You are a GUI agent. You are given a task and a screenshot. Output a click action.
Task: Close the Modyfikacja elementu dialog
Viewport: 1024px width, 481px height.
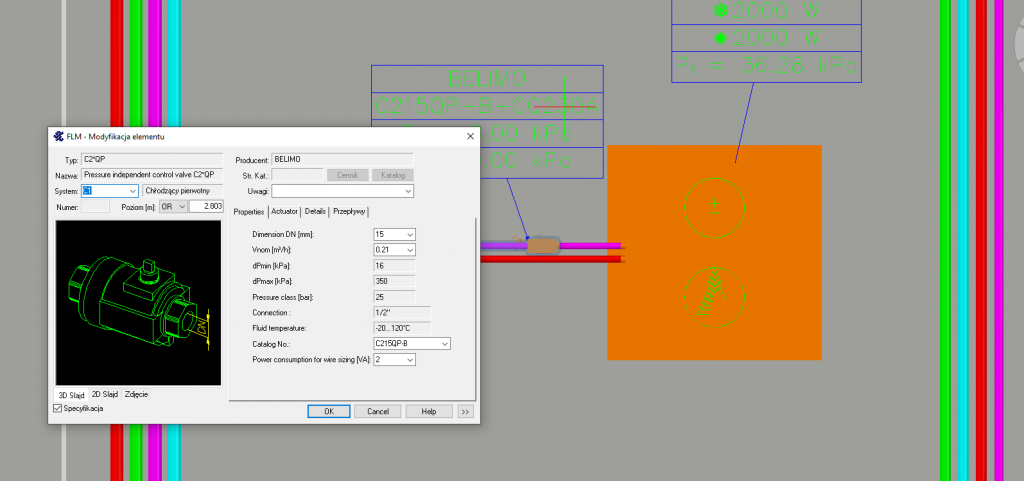[470, 136]
